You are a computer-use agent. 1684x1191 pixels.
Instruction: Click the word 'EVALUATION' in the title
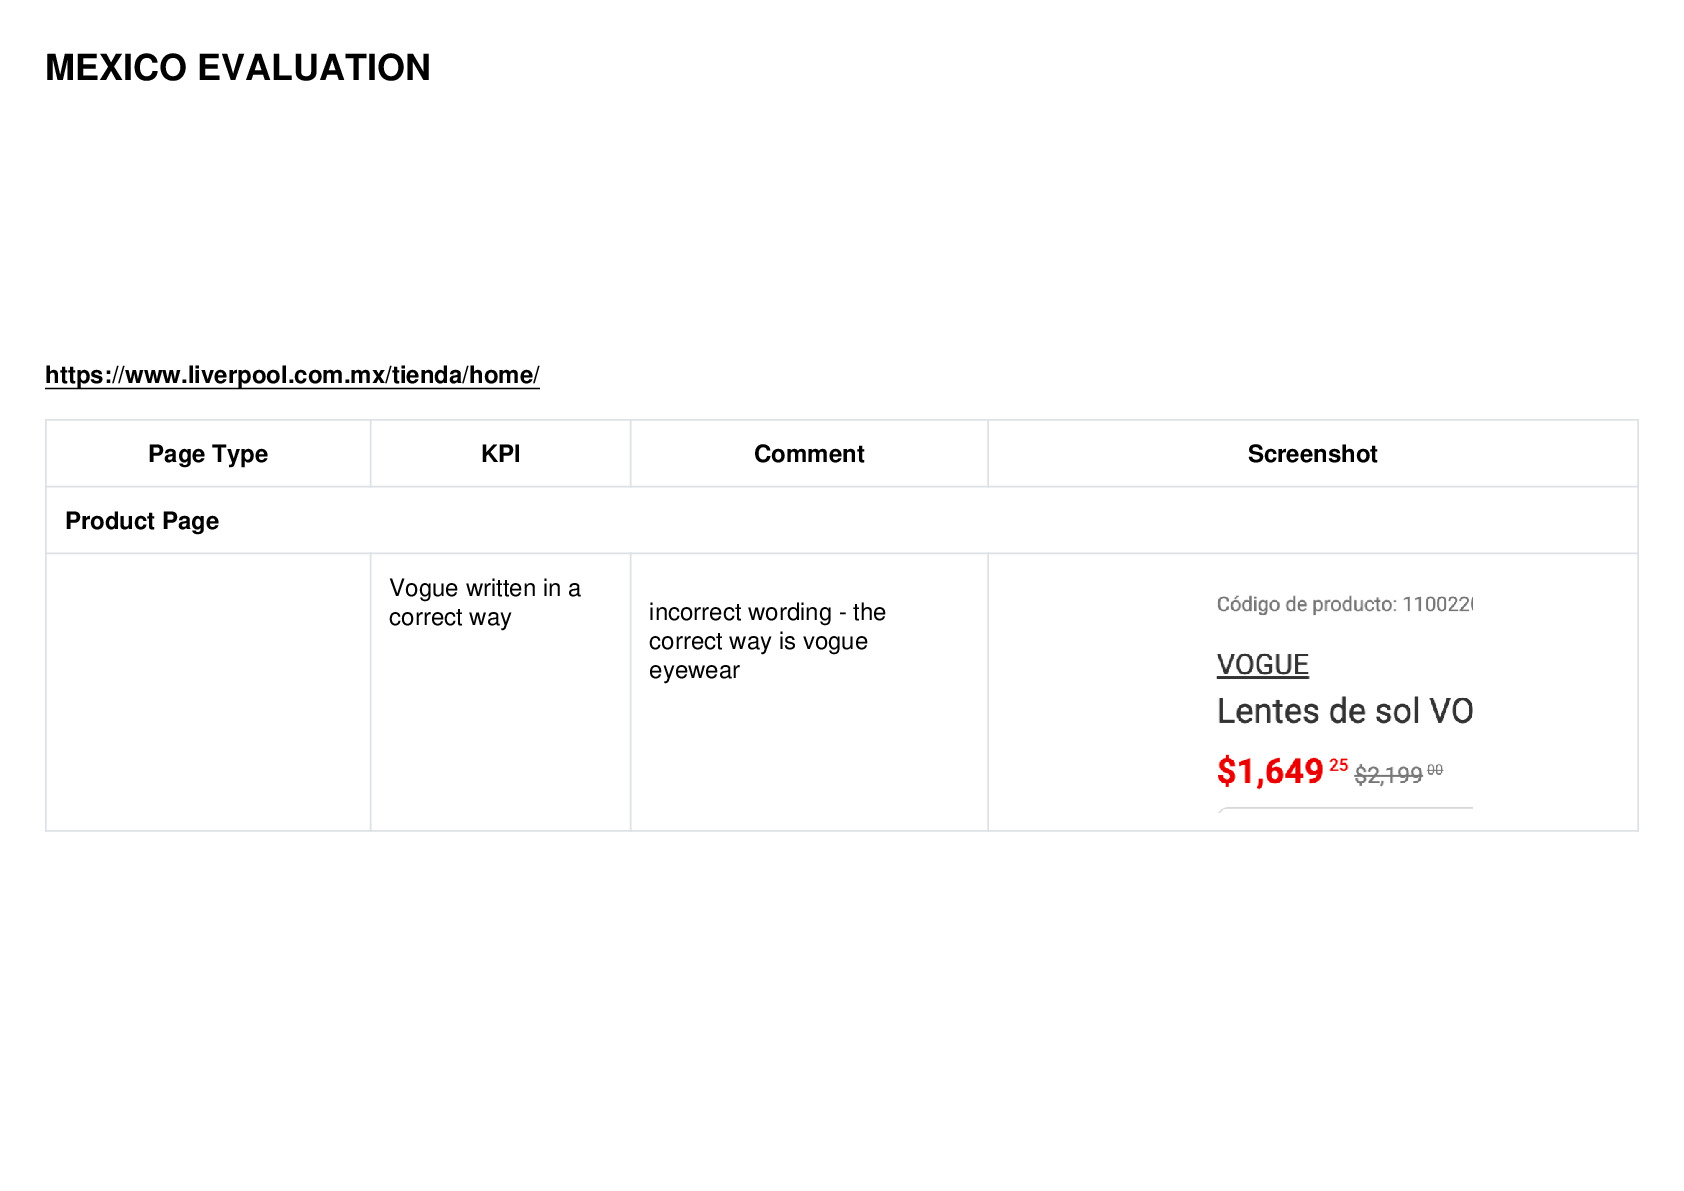tap(314, 68)
